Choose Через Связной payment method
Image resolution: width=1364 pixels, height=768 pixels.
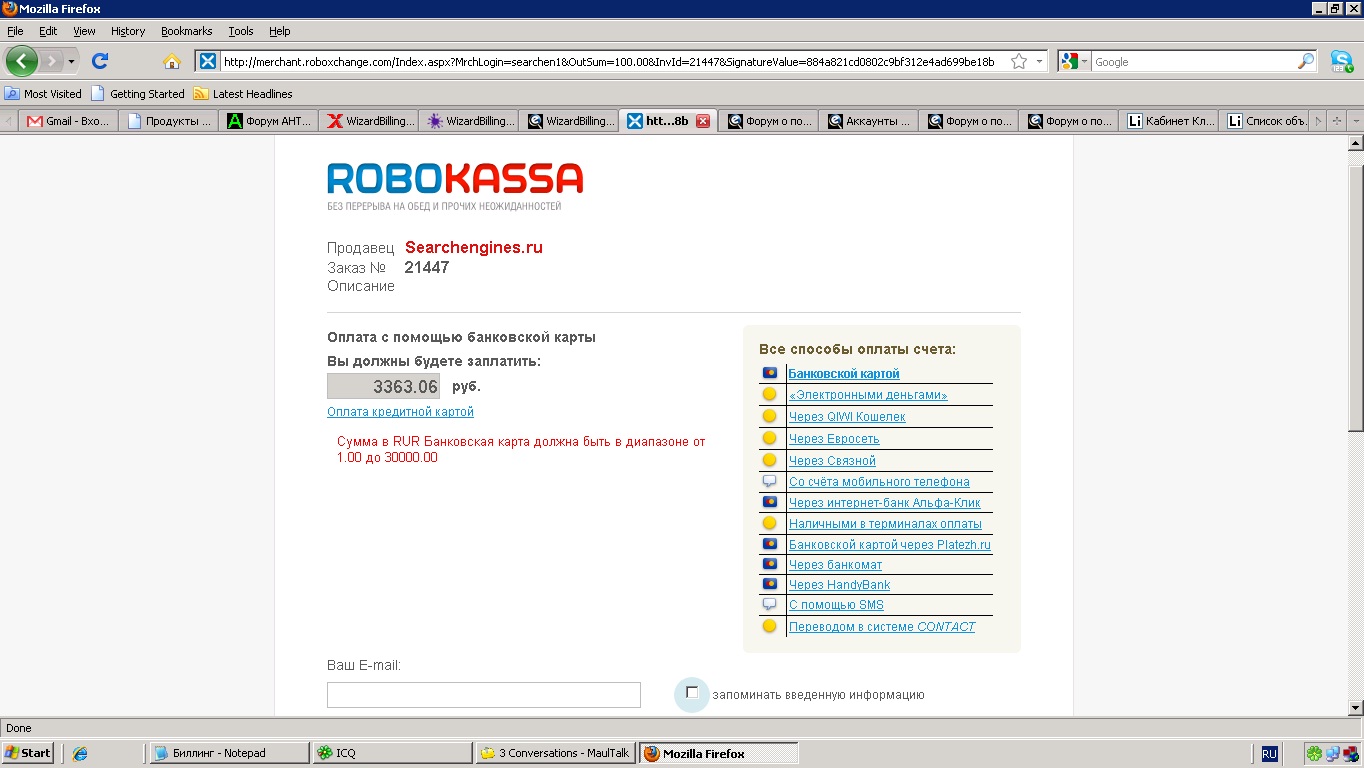click(832, 461)
